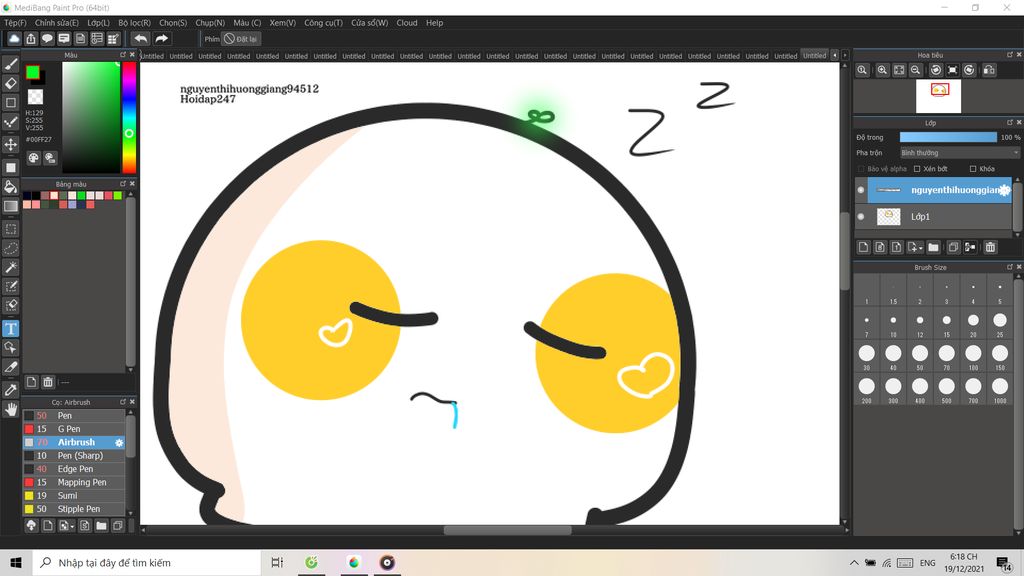
Task: Select the Text tool
Action: point(10,328)
